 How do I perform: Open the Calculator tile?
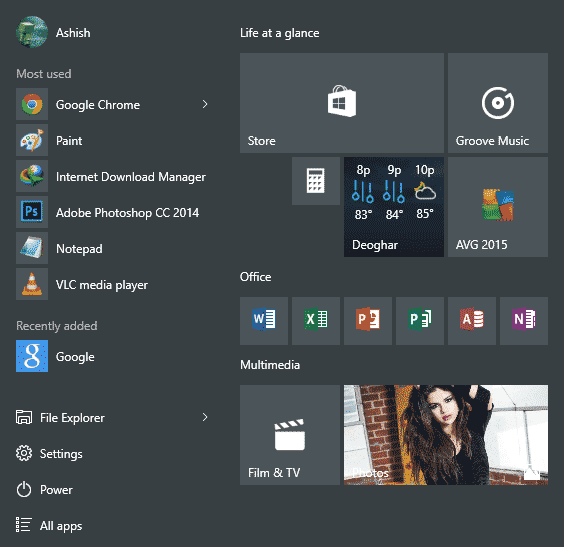point(316,181)
